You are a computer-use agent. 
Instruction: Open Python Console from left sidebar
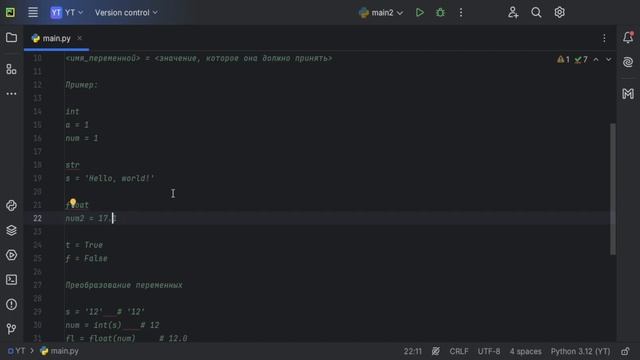pyautogui.click(x=11, y=206)
